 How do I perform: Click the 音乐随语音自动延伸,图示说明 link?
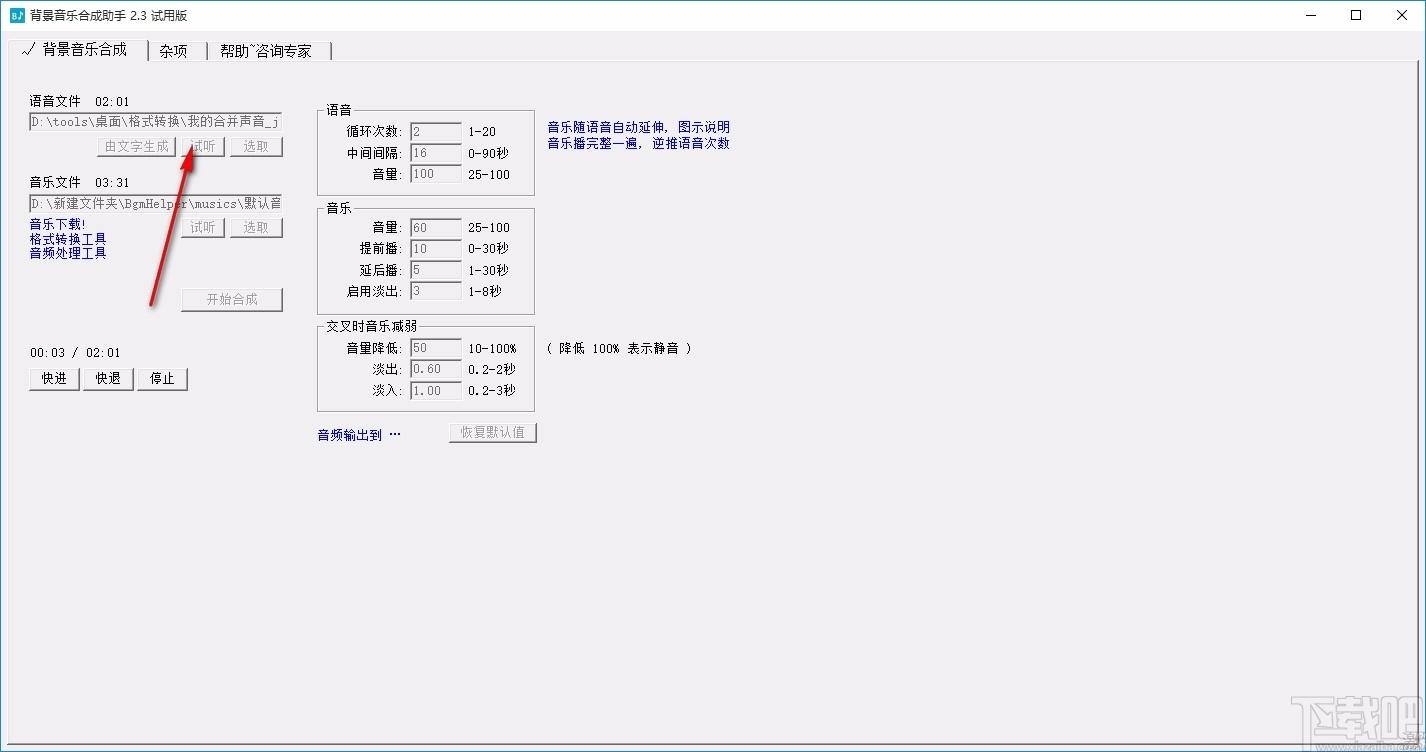click(638, 128)
